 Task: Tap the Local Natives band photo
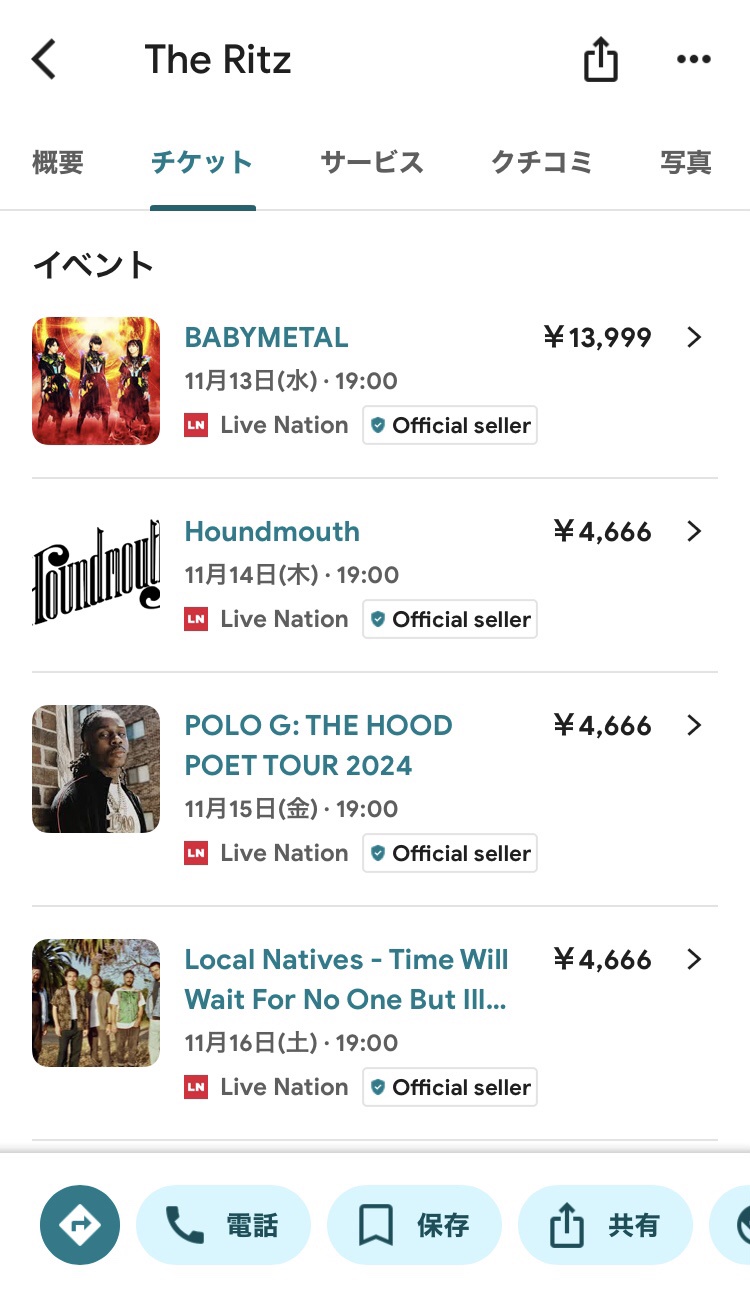click(96, 1003)
